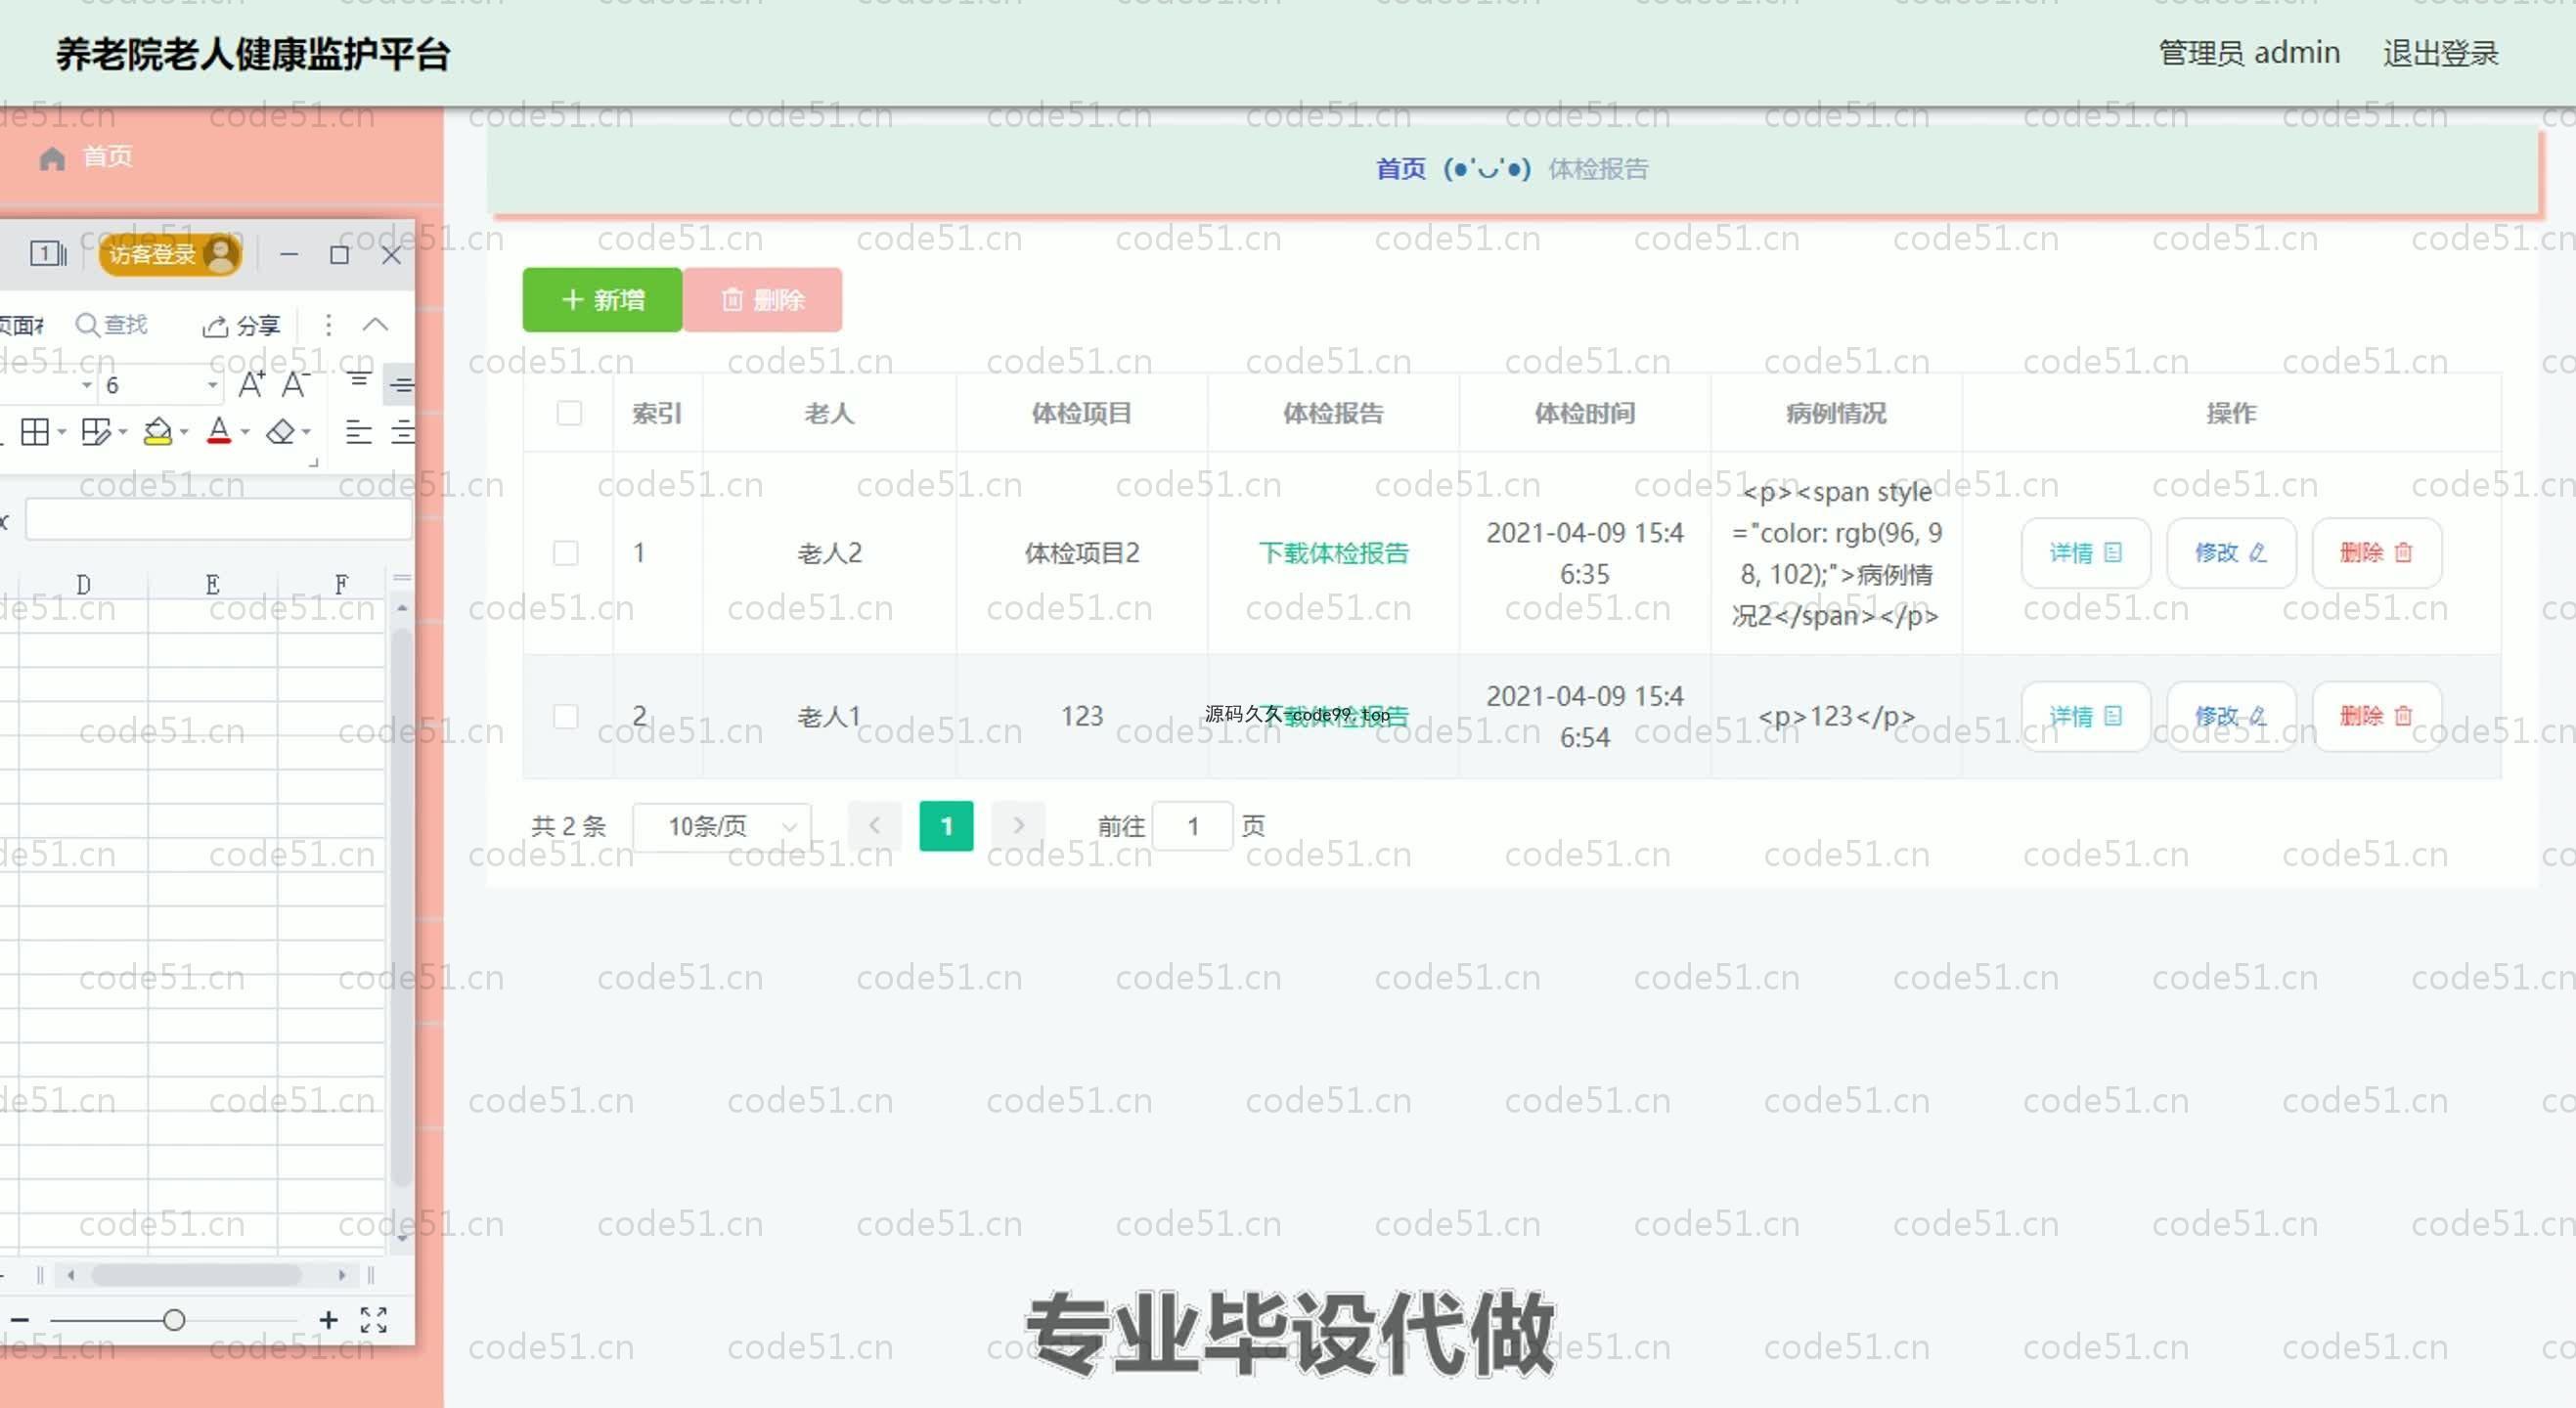Click 退出登录 logout link
The height and width of the screenshot is (1408, 2576).
point(2440,53)
